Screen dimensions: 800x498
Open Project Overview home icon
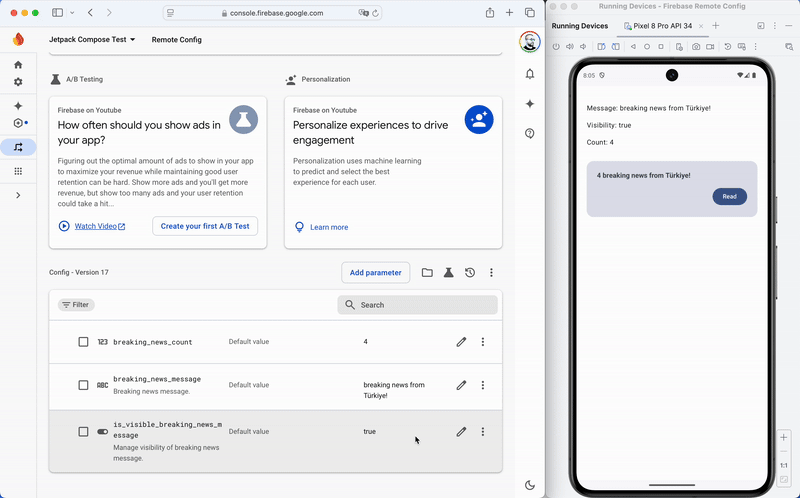[x=18, y=65]
